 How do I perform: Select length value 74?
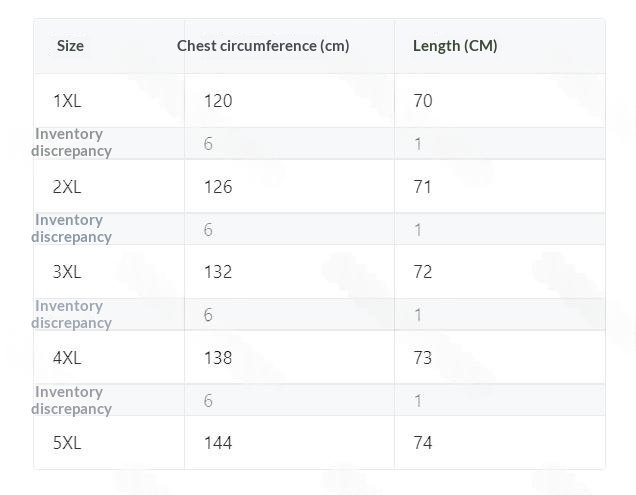423,442
